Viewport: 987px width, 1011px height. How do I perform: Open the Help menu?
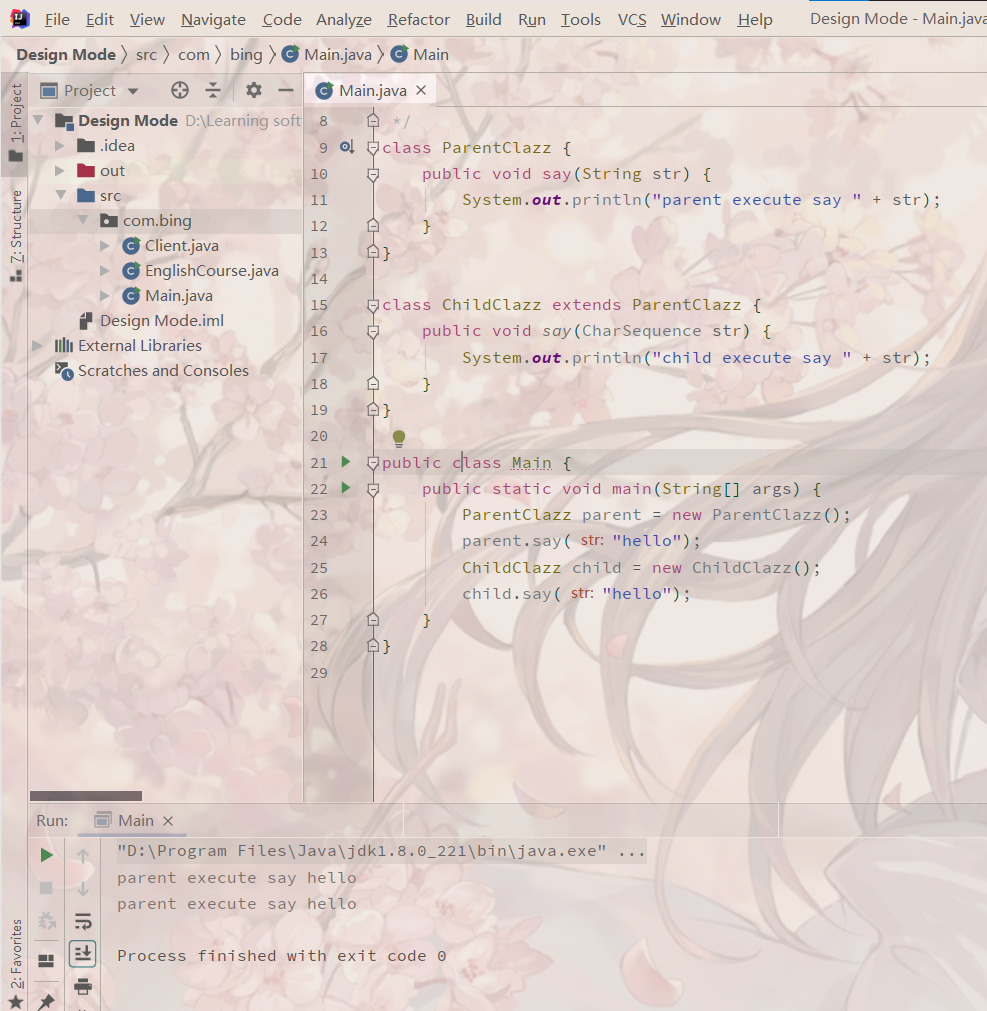coord(755,20)
